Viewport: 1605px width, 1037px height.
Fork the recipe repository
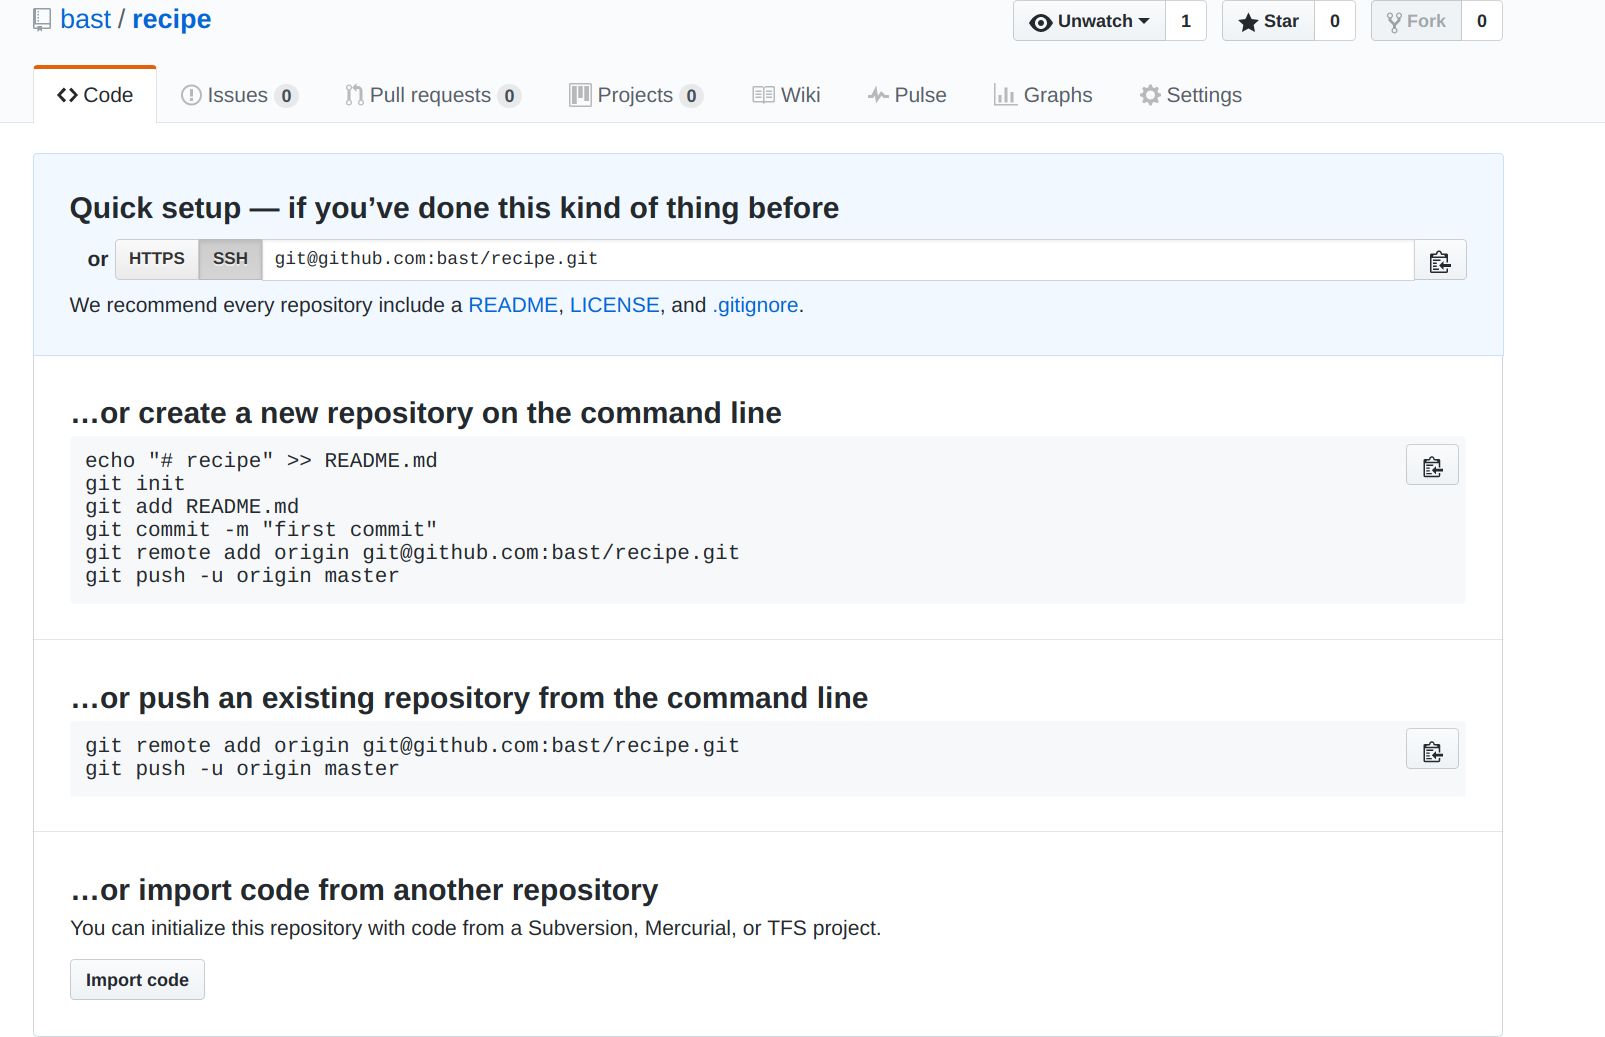[1416, 21]
